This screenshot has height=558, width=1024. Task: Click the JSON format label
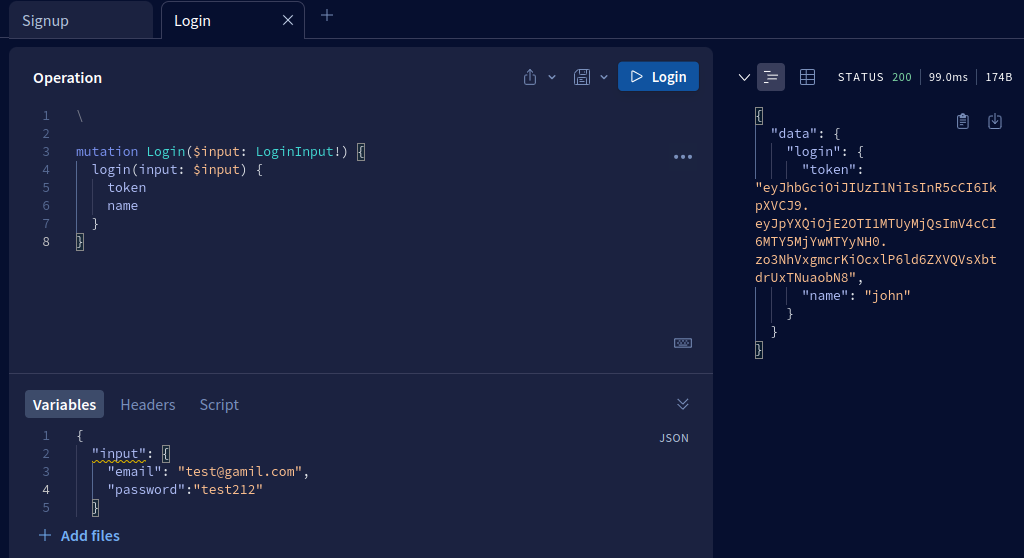674,438
